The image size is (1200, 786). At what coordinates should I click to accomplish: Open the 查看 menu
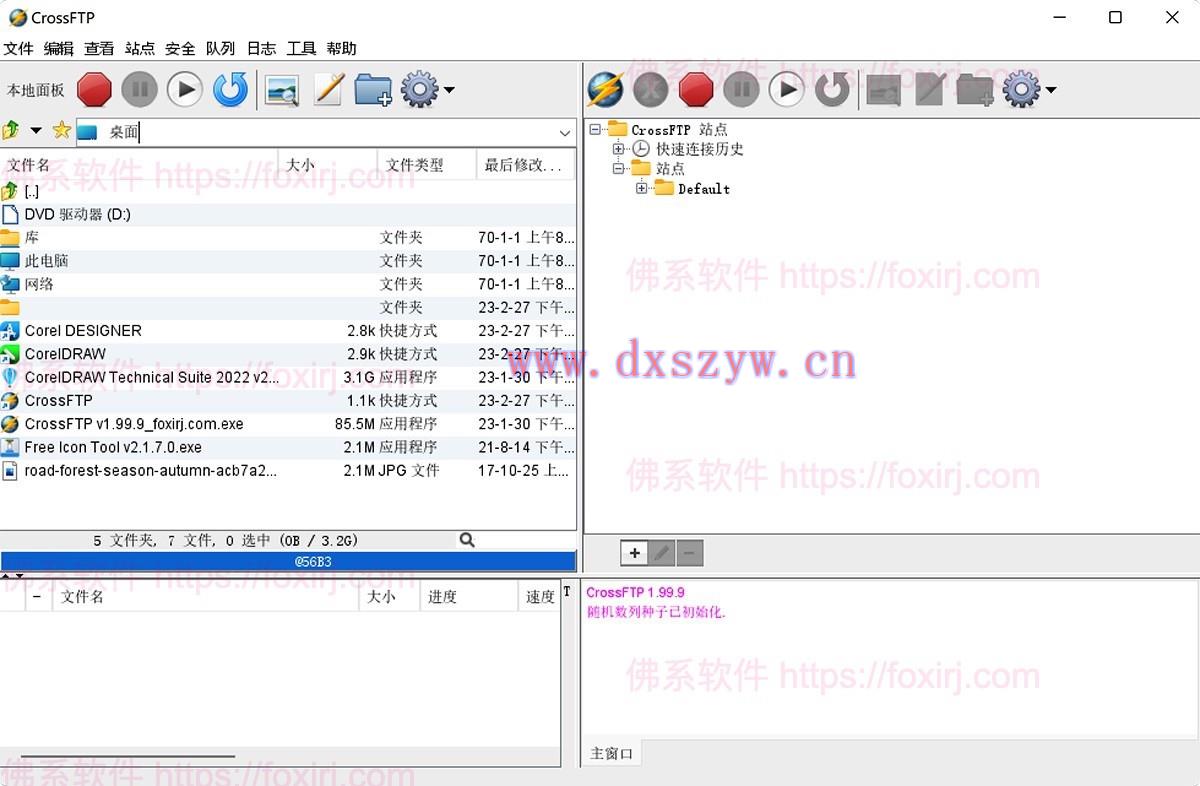[x=99, y=48]
